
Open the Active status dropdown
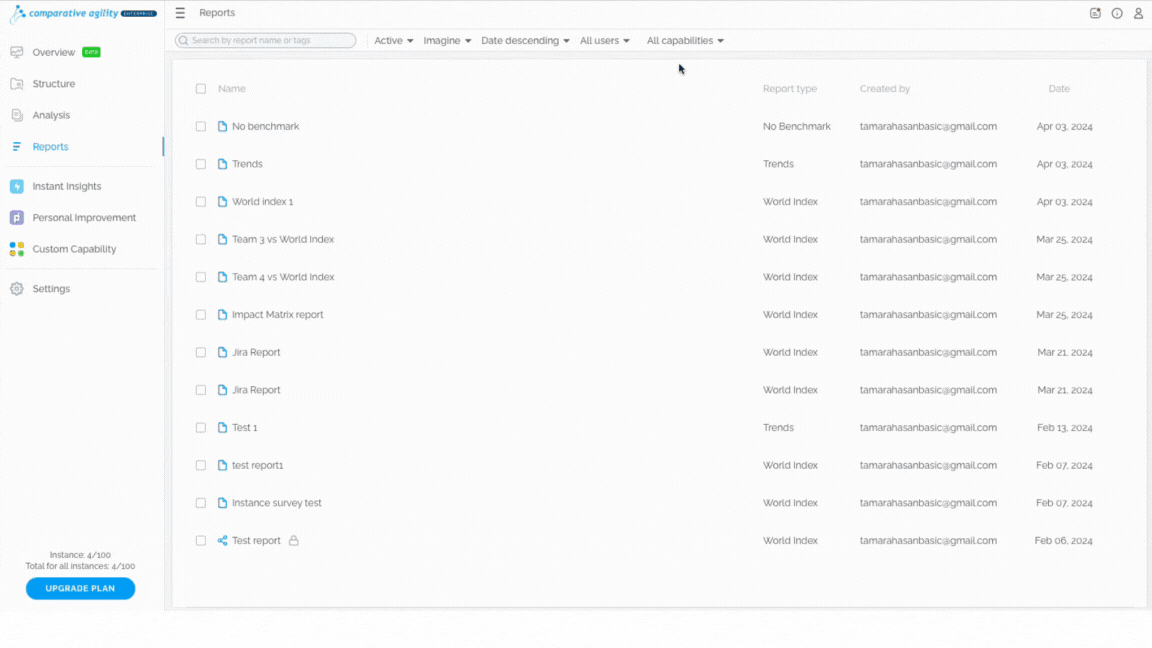point(394,40)
